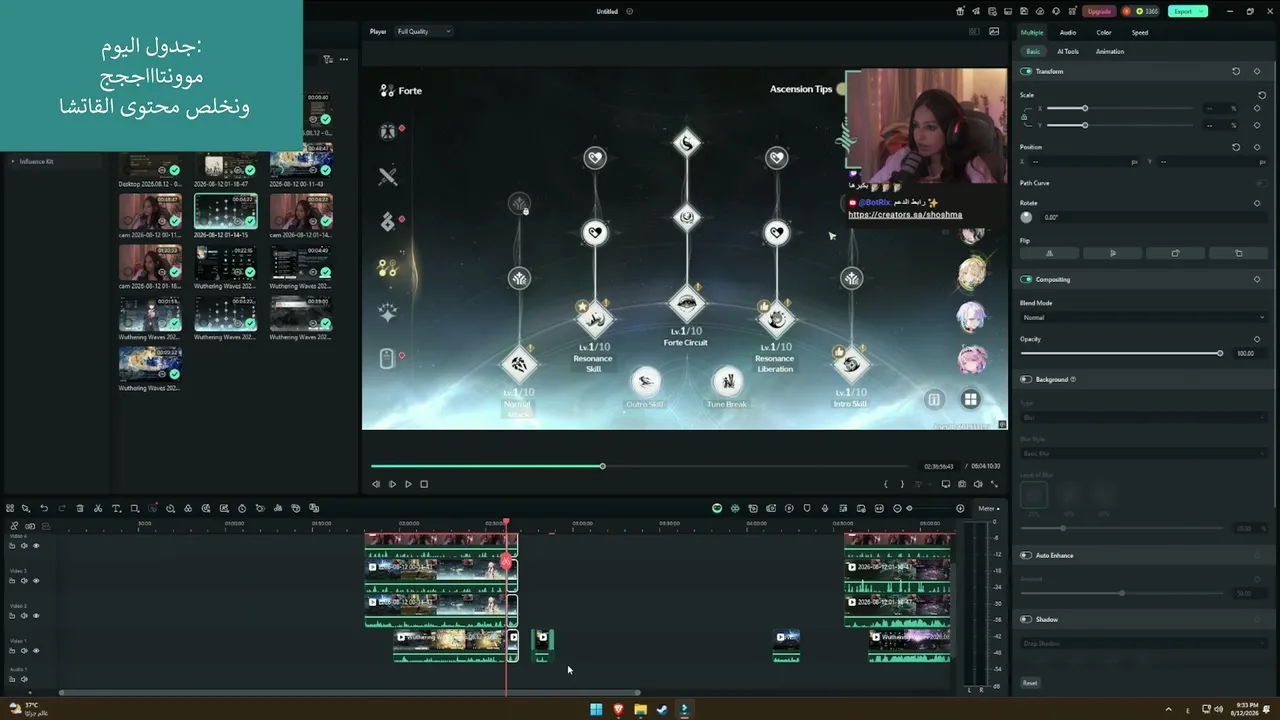The image size is (1280, 720).
Task: Enable the Shadow toggle
Action: click(x=1026, y=619)
